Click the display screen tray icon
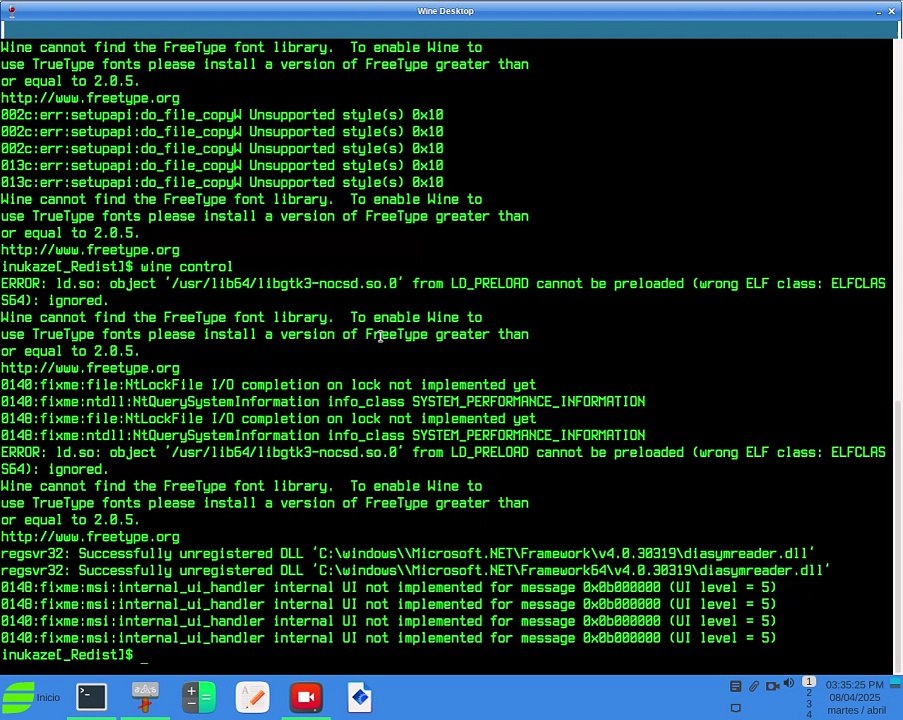This screenshot has width=903, height=720. click(x=735, y=708)
